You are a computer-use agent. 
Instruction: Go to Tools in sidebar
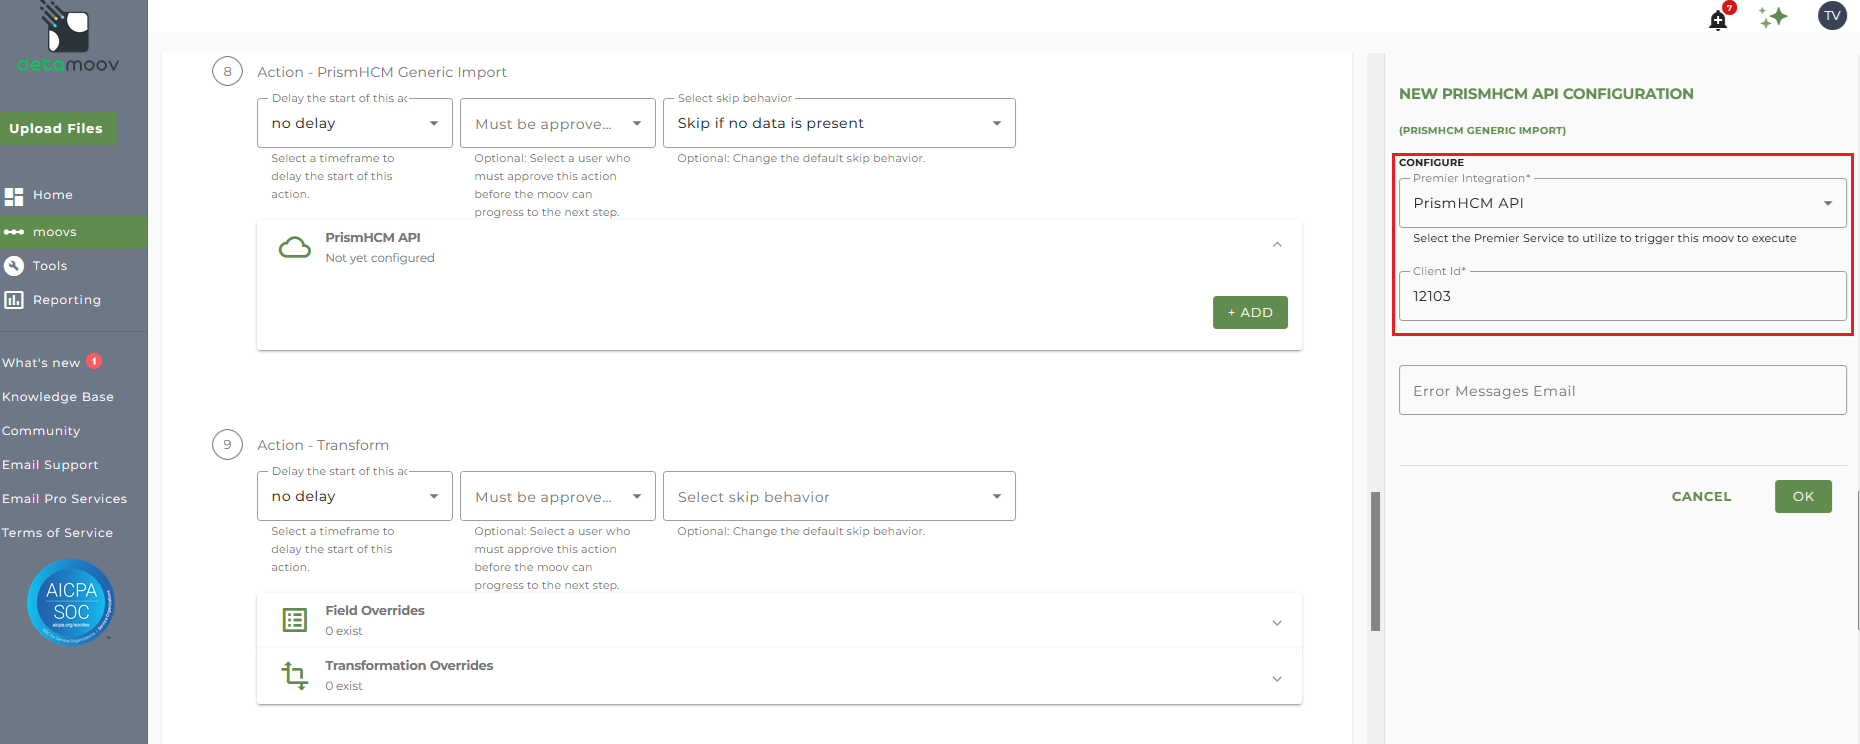[x=49, y=266]
